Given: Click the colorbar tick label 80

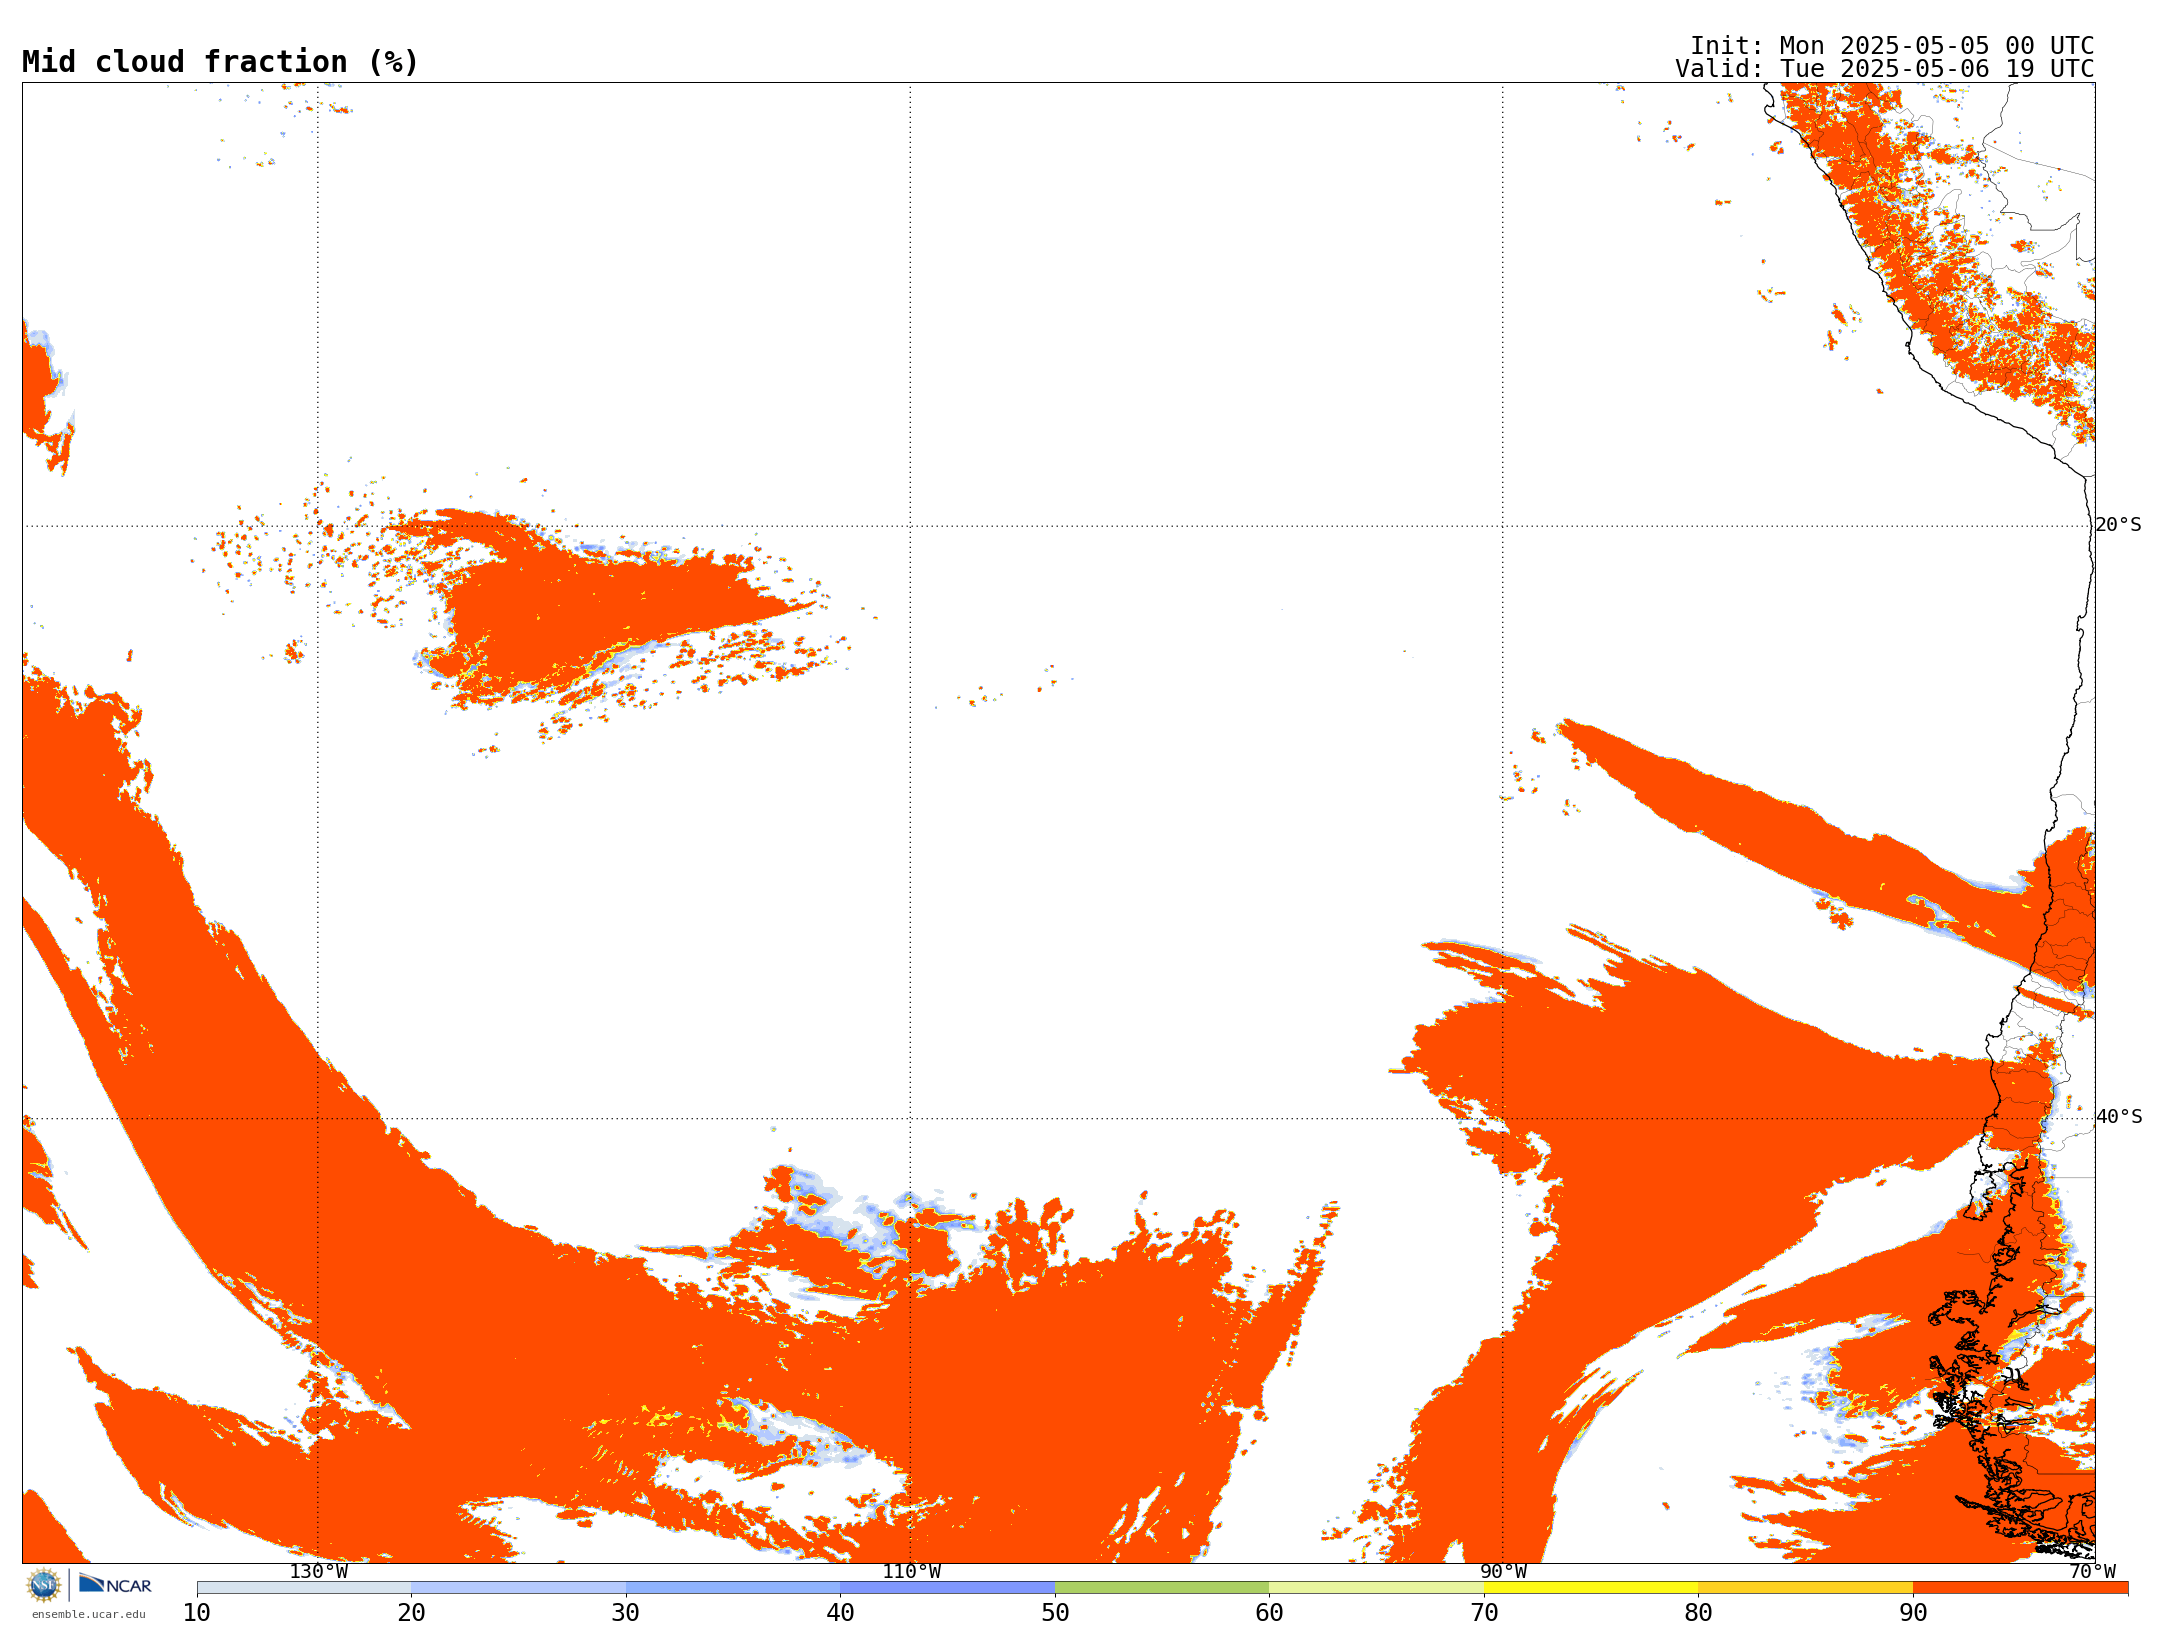Looking at the screenshot, I should pos(1698,1613).
